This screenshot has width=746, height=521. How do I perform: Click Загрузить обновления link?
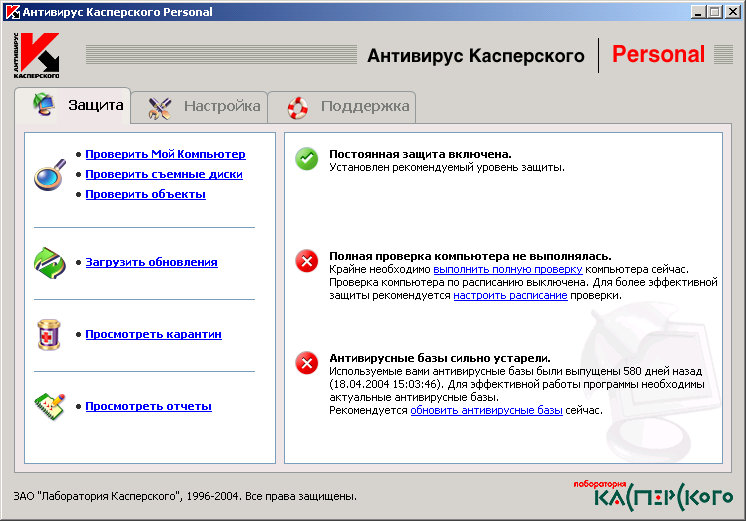click(x=152, y=262)
